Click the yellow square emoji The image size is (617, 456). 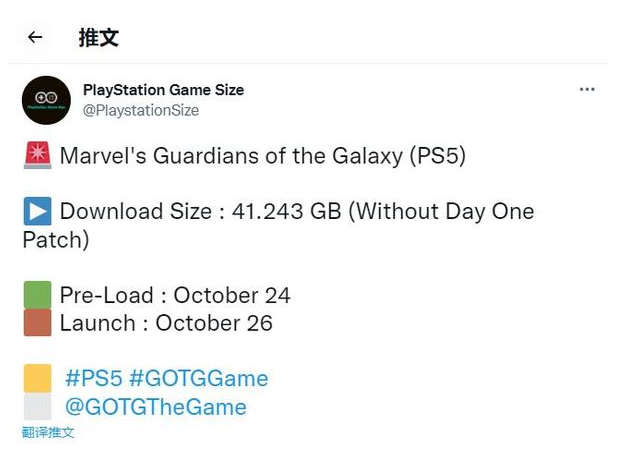pos(37,378)
